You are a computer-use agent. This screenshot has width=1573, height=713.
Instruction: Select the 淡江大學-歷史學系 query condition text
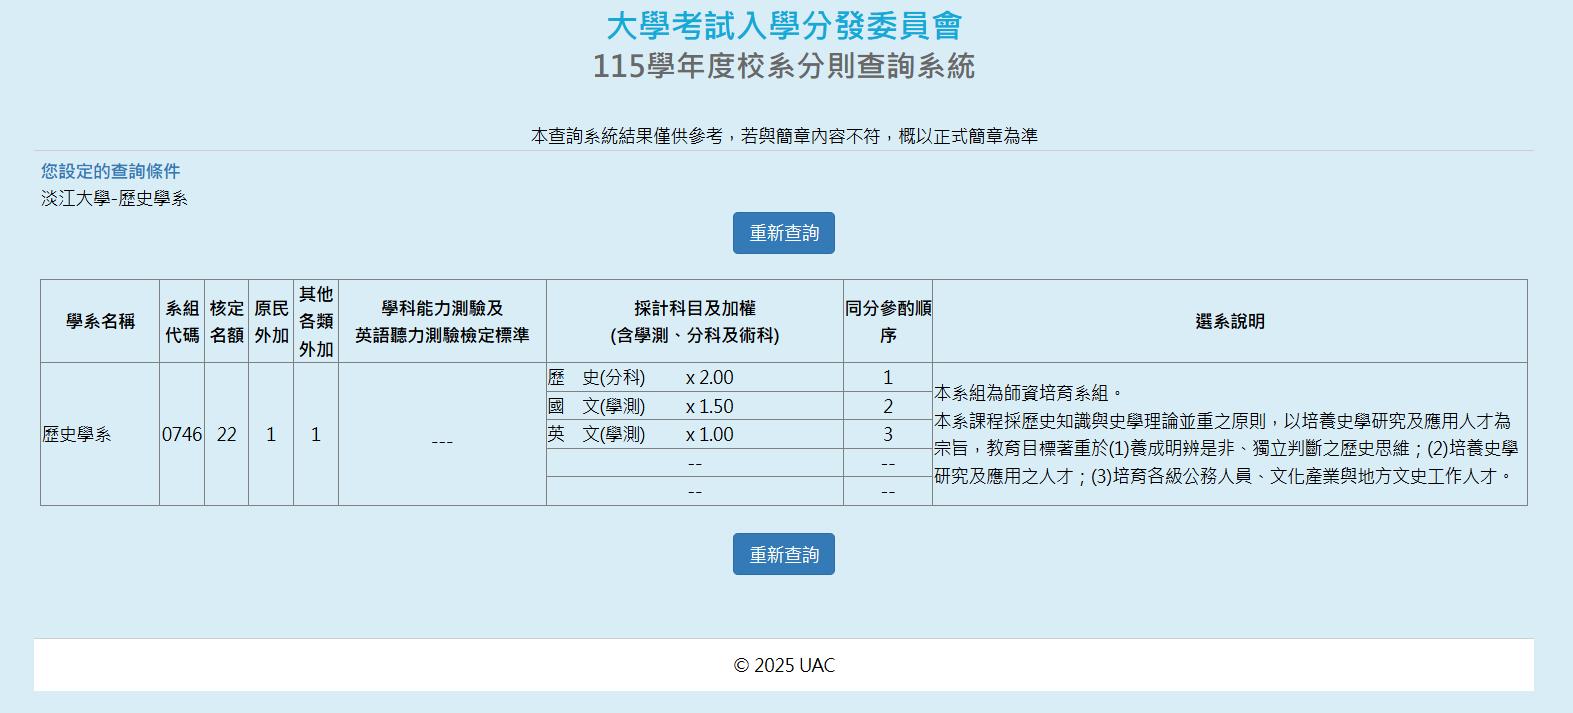114,198
